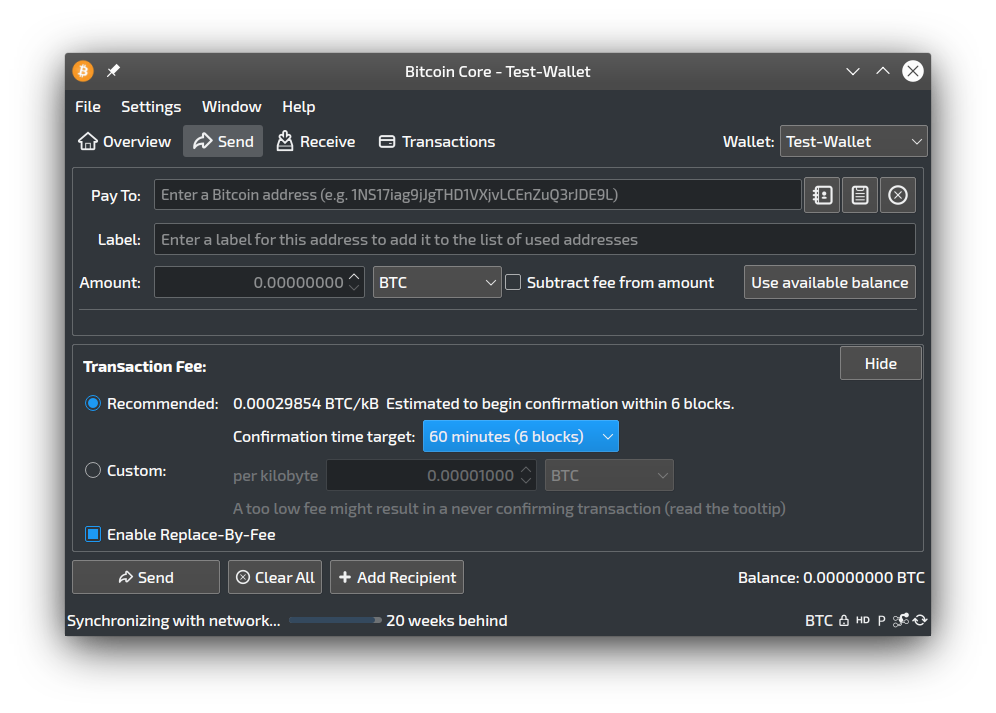Open the Help menu

[299, 107]
